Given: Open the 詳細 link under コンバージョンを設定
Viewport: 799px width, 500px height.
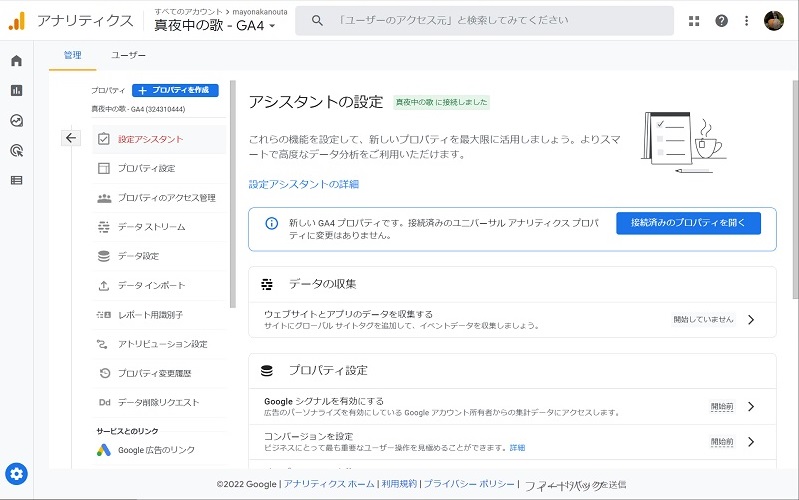Looking at the screenshot, I should point(517,448).
